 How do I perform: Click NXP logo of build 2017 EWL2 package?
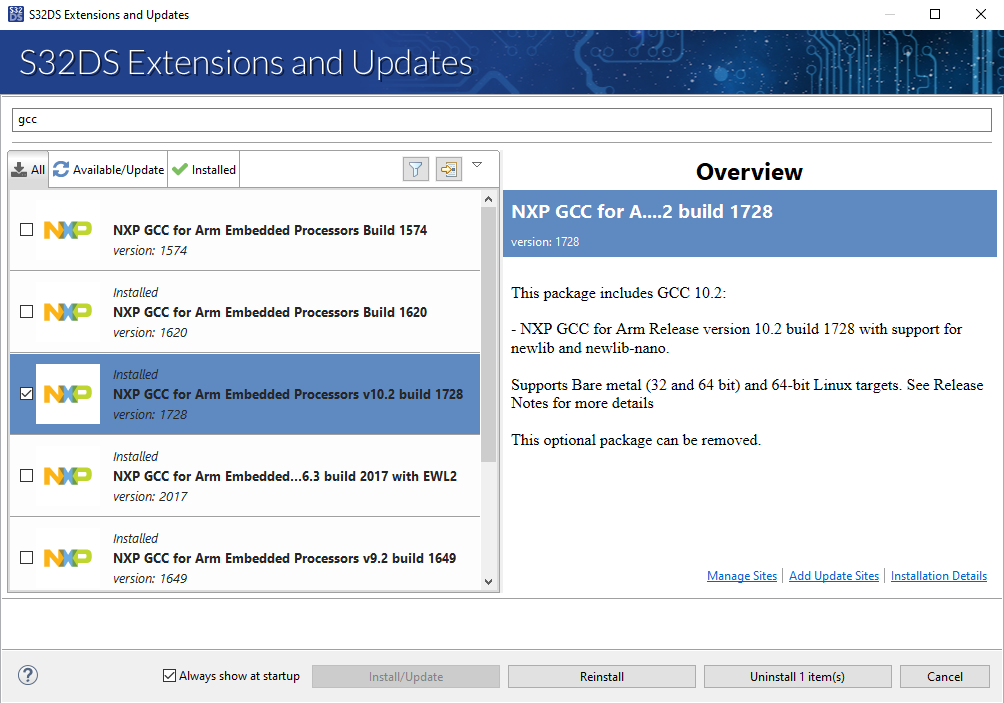coord(68,476)
